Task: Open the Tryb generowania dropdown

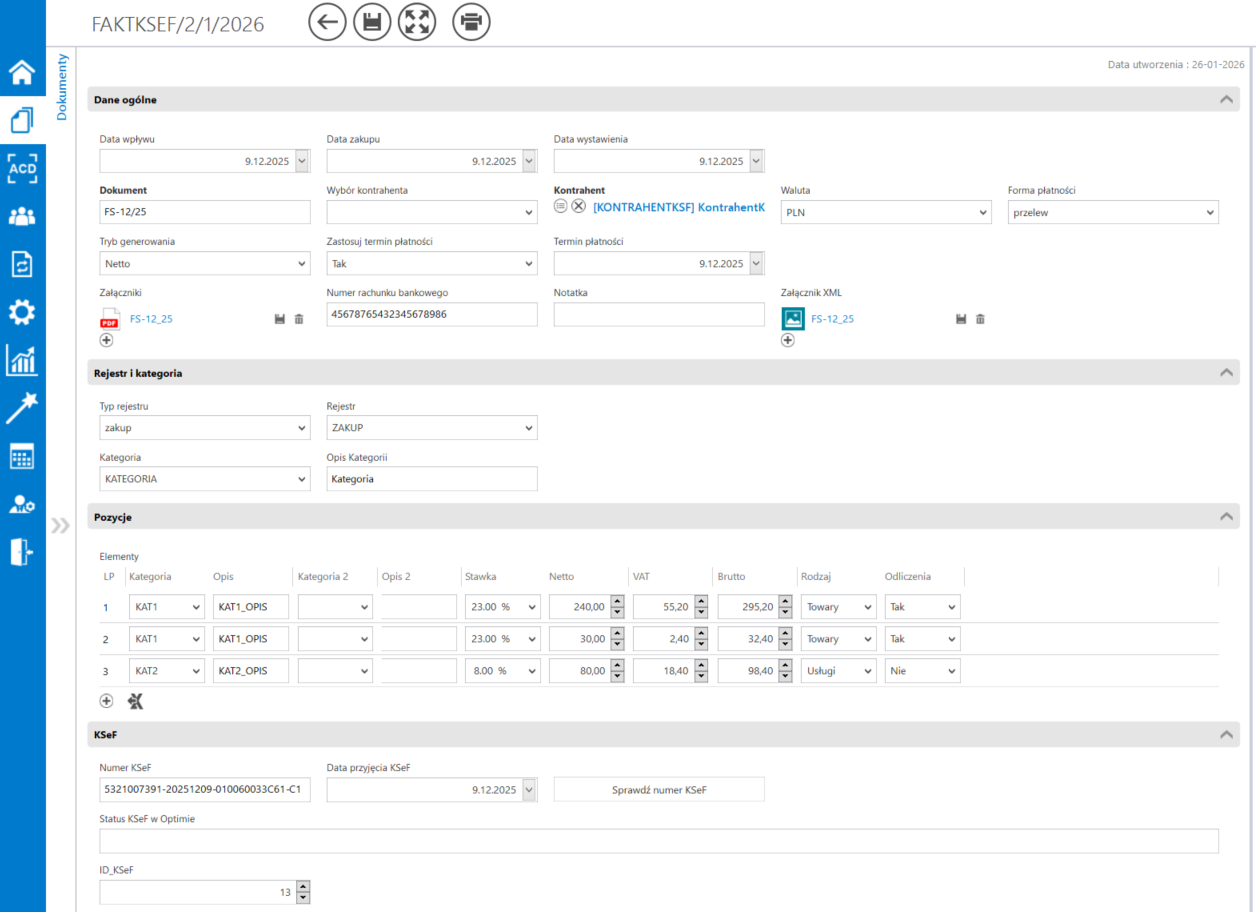Action: click(205, 264)
